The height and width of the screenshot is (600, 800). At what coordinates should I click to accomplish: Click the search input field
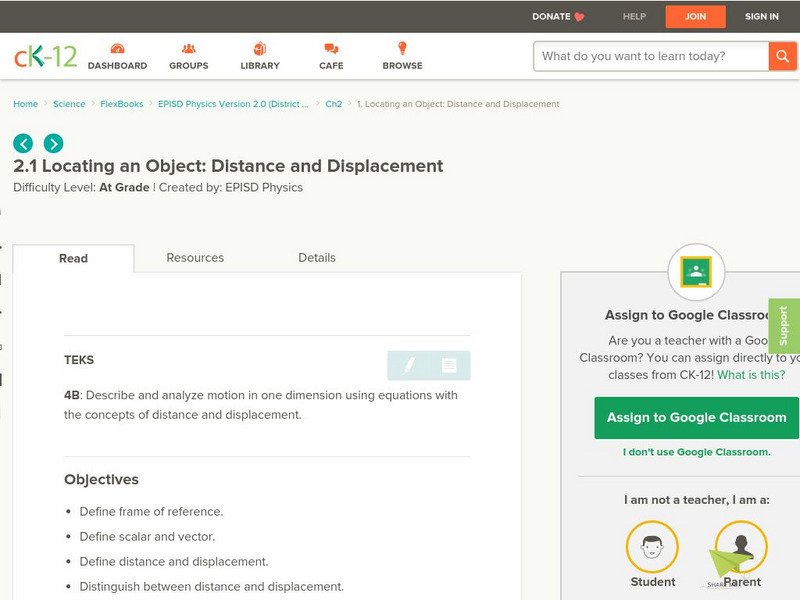coord(645,56)
